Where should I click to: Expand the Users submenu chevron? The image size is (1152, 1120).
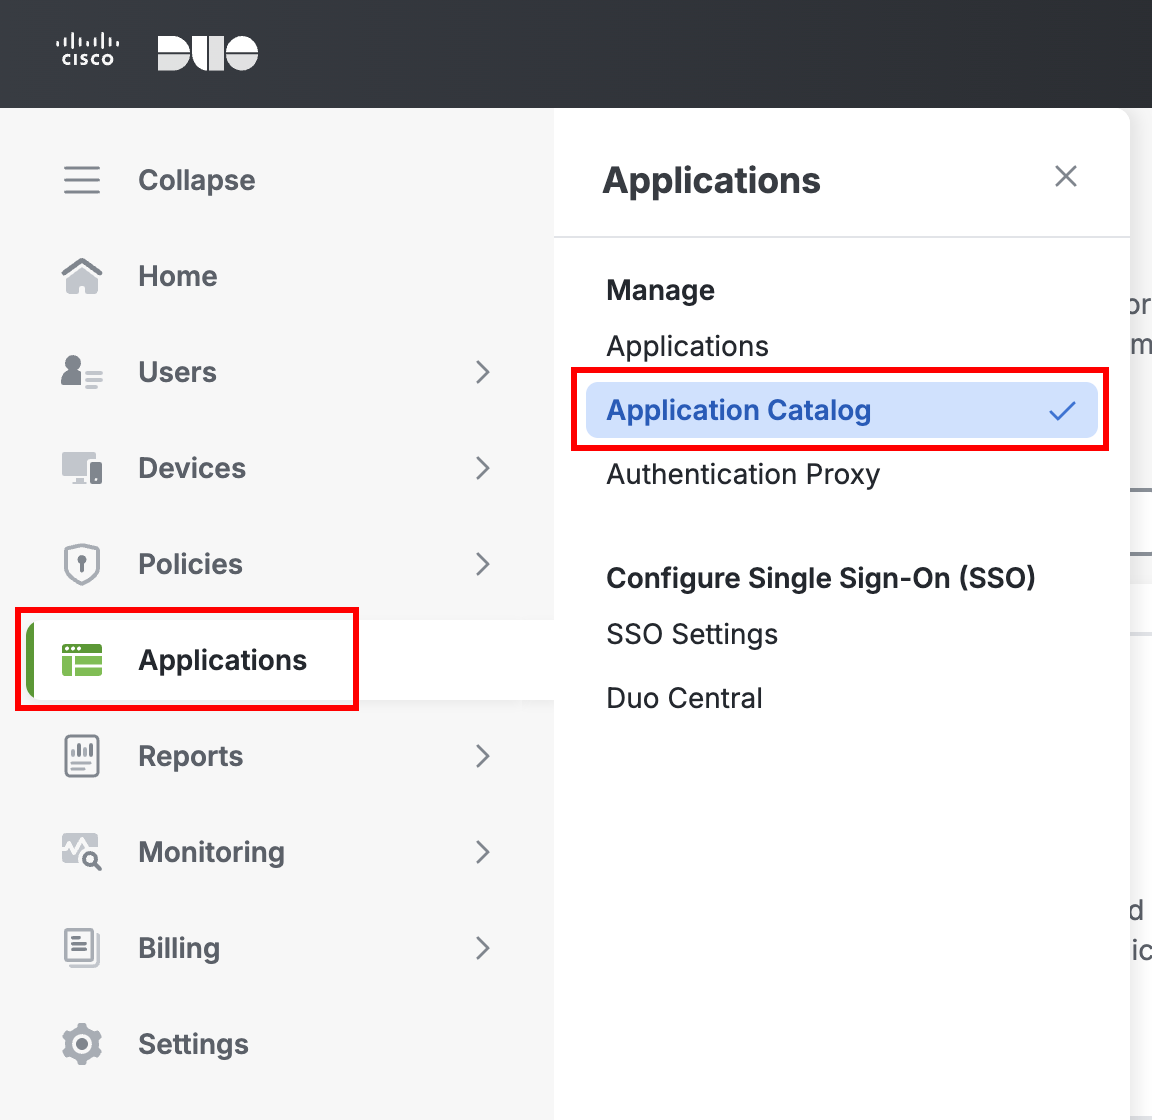[482, 372]
